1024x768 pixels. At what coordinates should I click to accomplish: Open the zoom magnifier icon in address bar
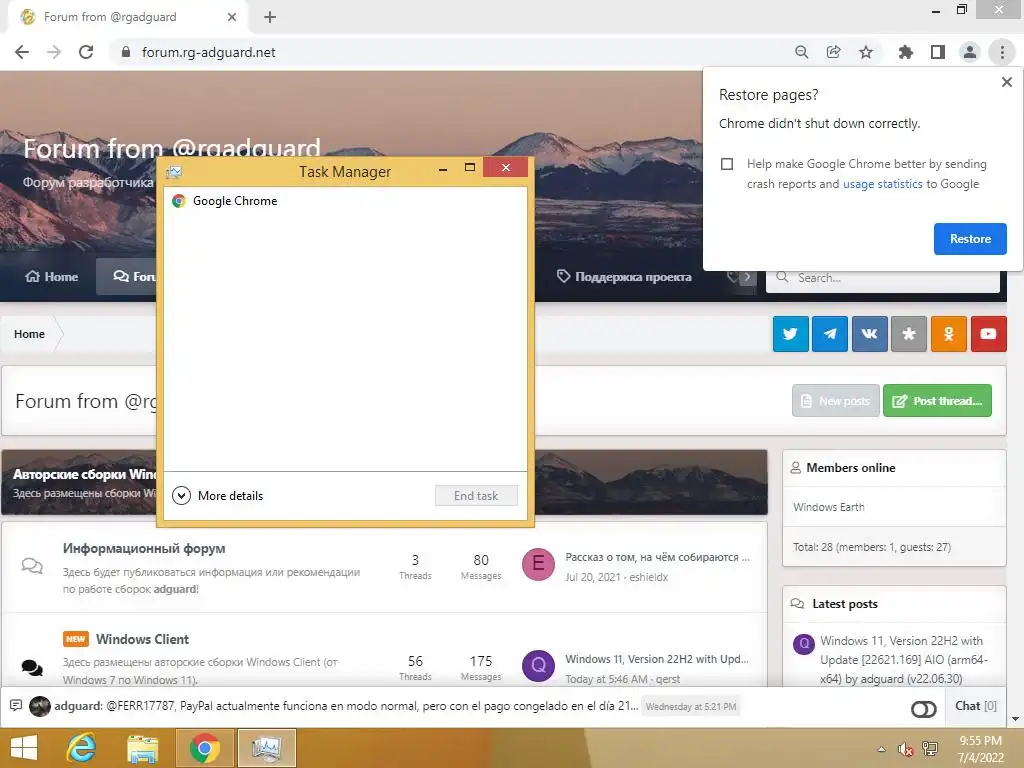click(x=801, y=52)
